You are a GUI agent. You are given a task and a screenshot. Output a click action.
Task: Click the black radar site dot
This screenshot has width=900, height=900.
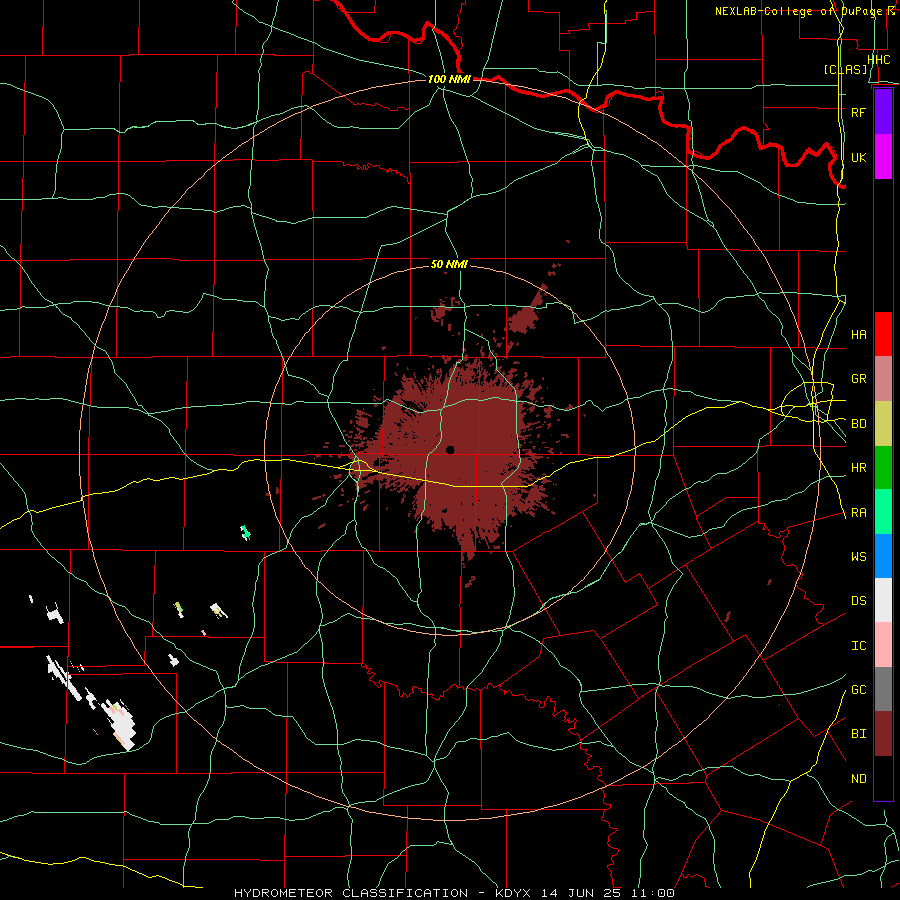tap(450, 449)
